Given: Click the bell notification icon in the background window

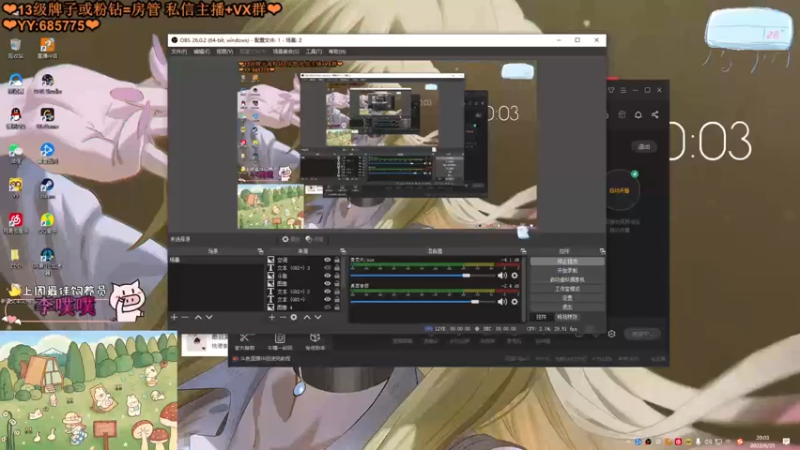Looking at the screenshot, I should 638,115.
